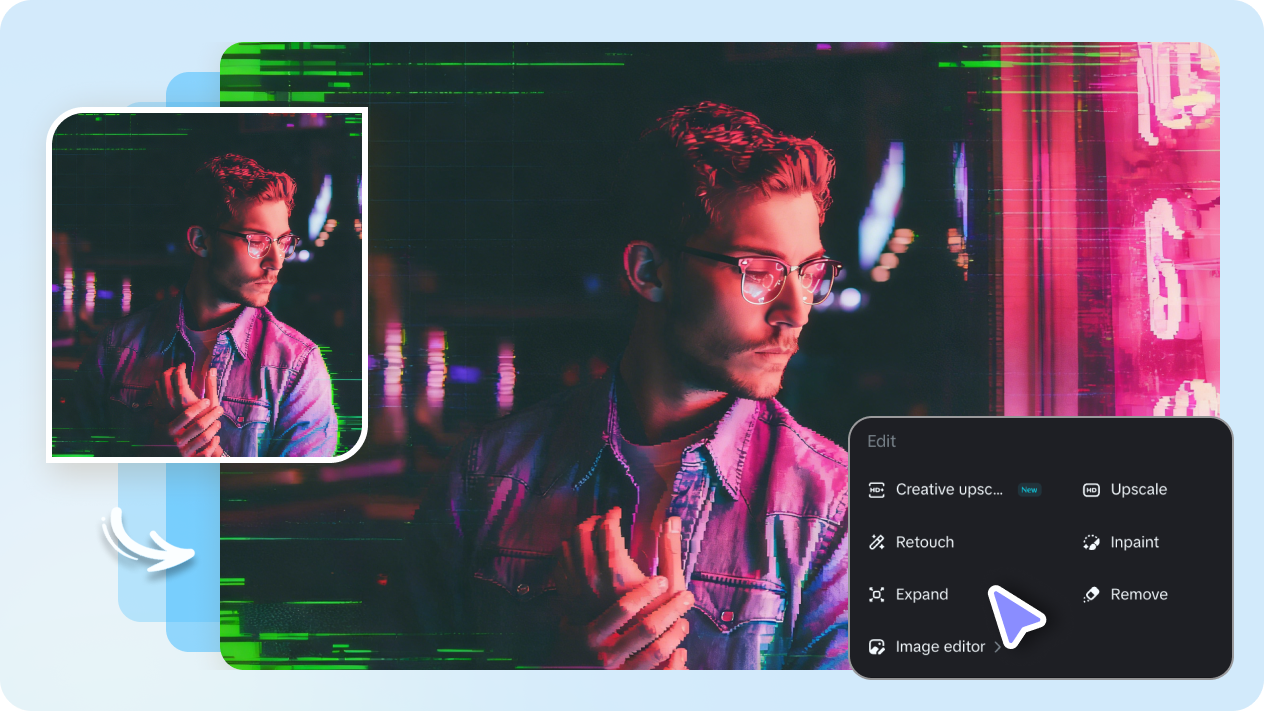The width and height of the screenshot is (1264, 711).
Task: Click the Retouch wand icon
Action: pyautogui.click(x=877, y=542)
